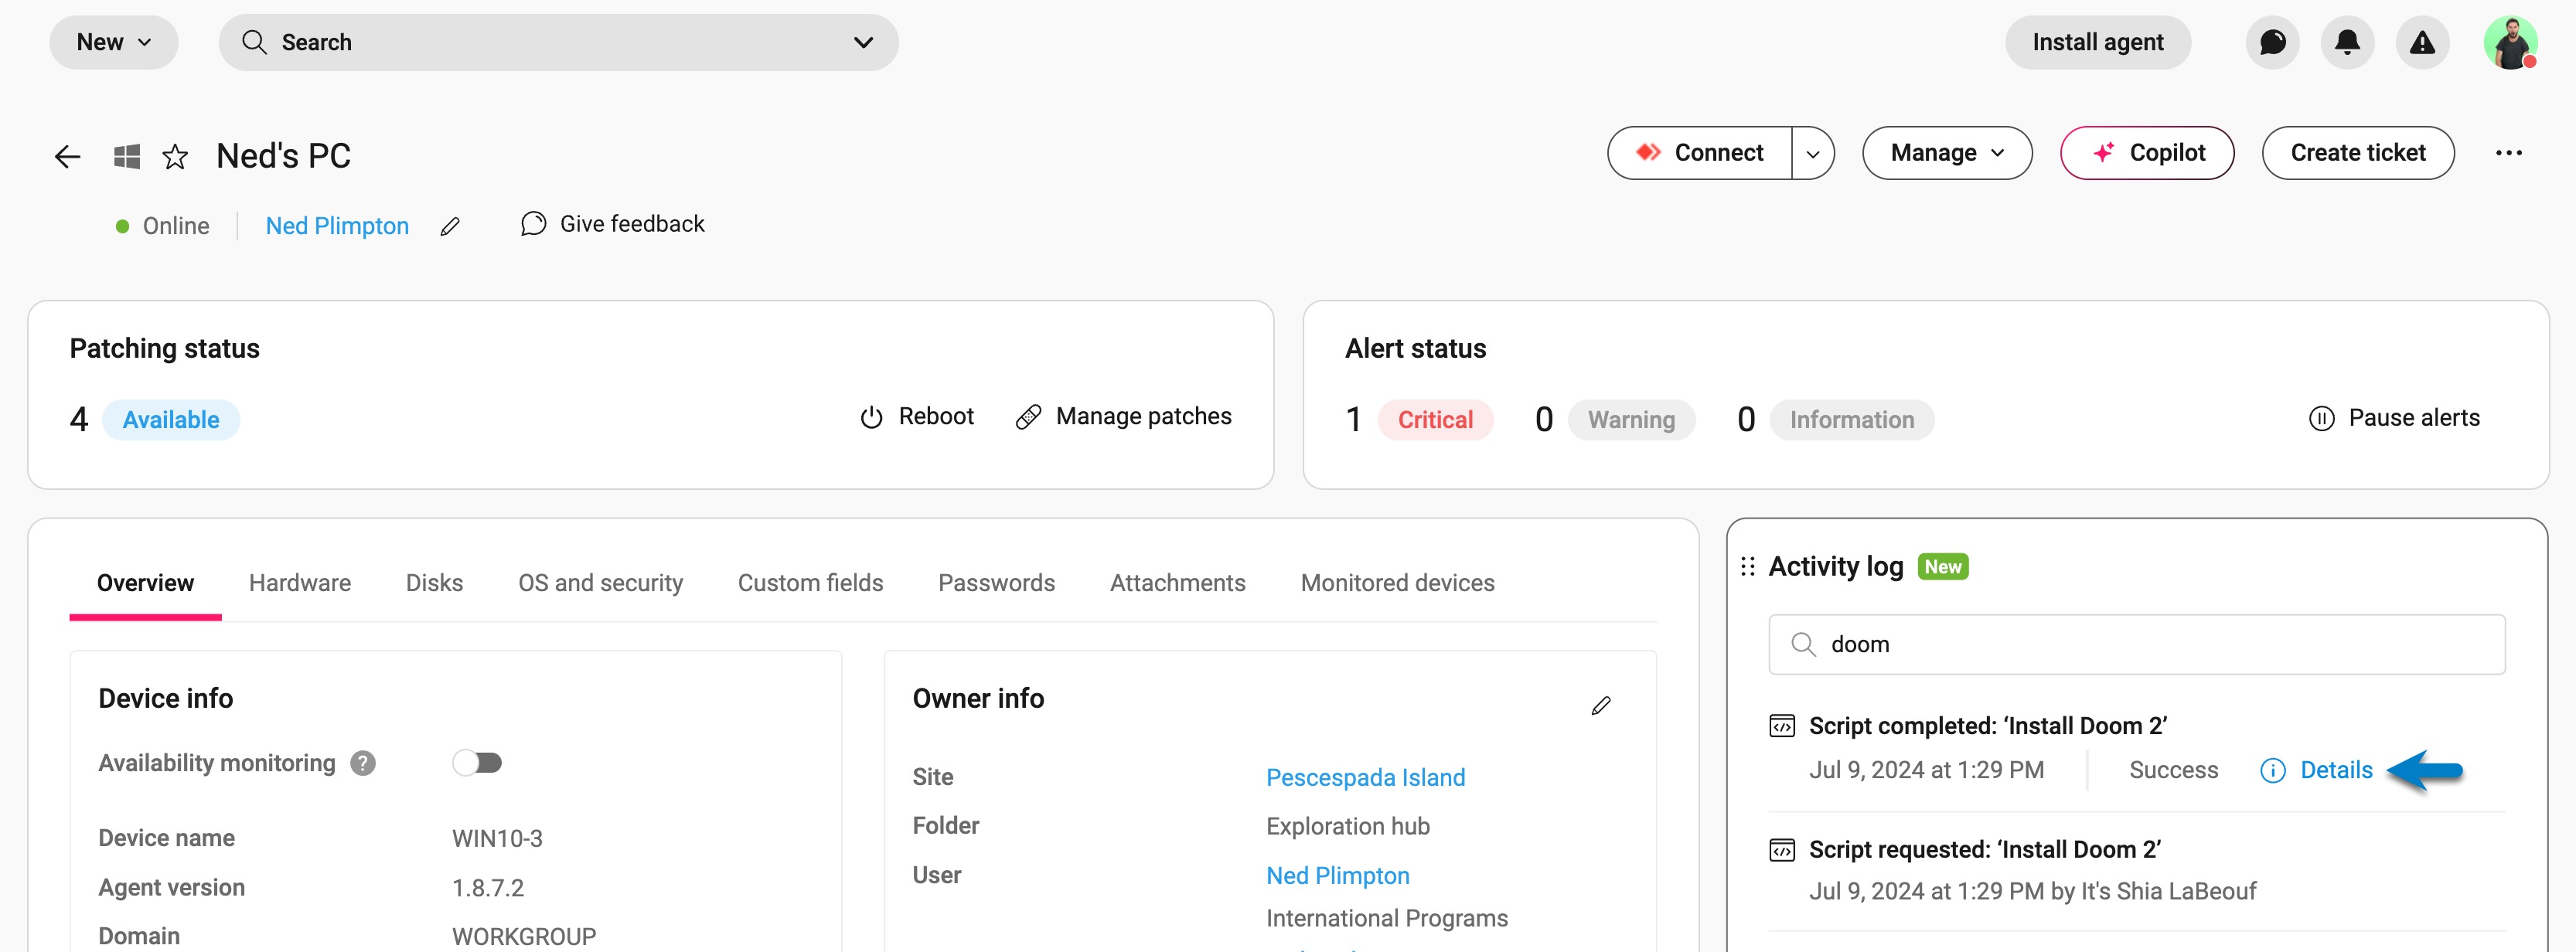Open Ned Plimpton link in Owner info
The height and width of the screenshot is (952, 2576).
(1337, 876)
